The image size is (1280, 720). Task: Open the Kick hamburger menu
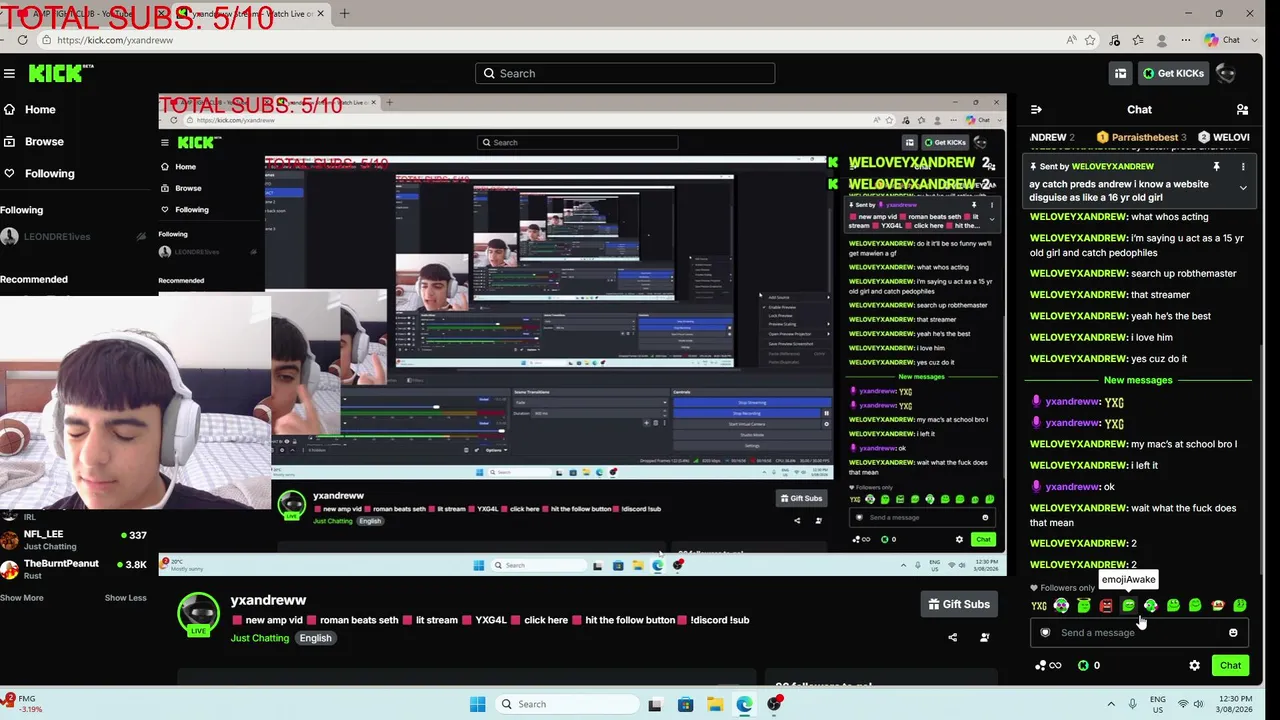(9, 73)
